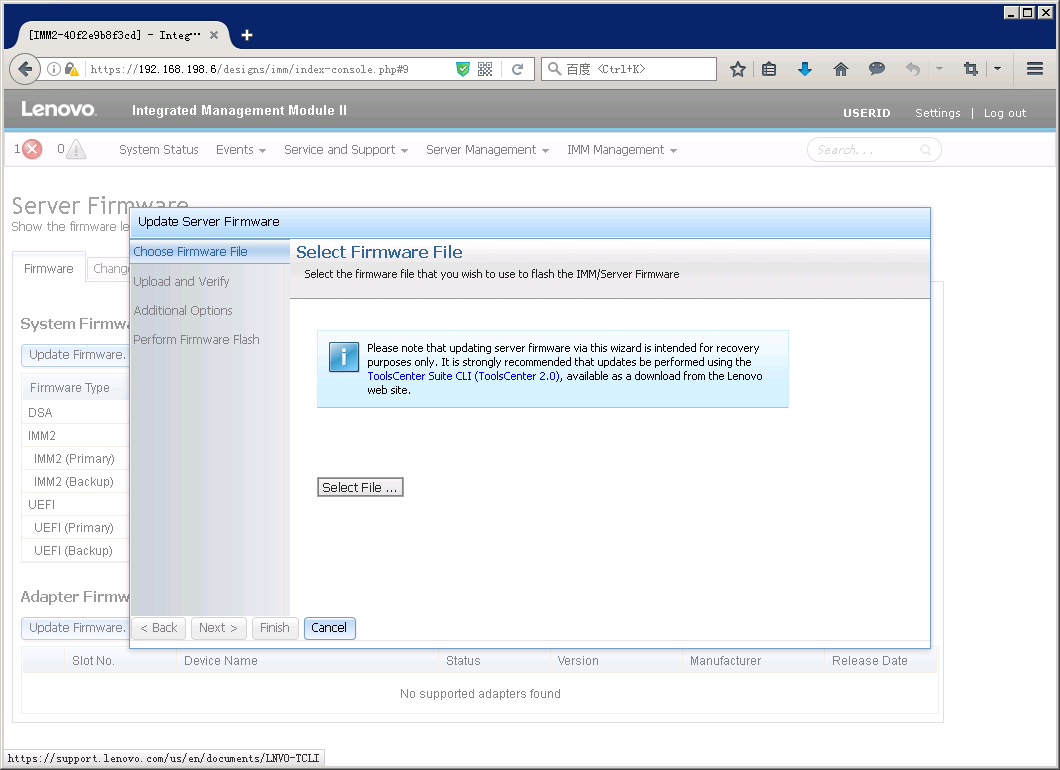The height and width of the screenshot is (770, 1060).
Task: Bookmark this page with the star icon
Action: pyautogui.click(x=738, y=69)
